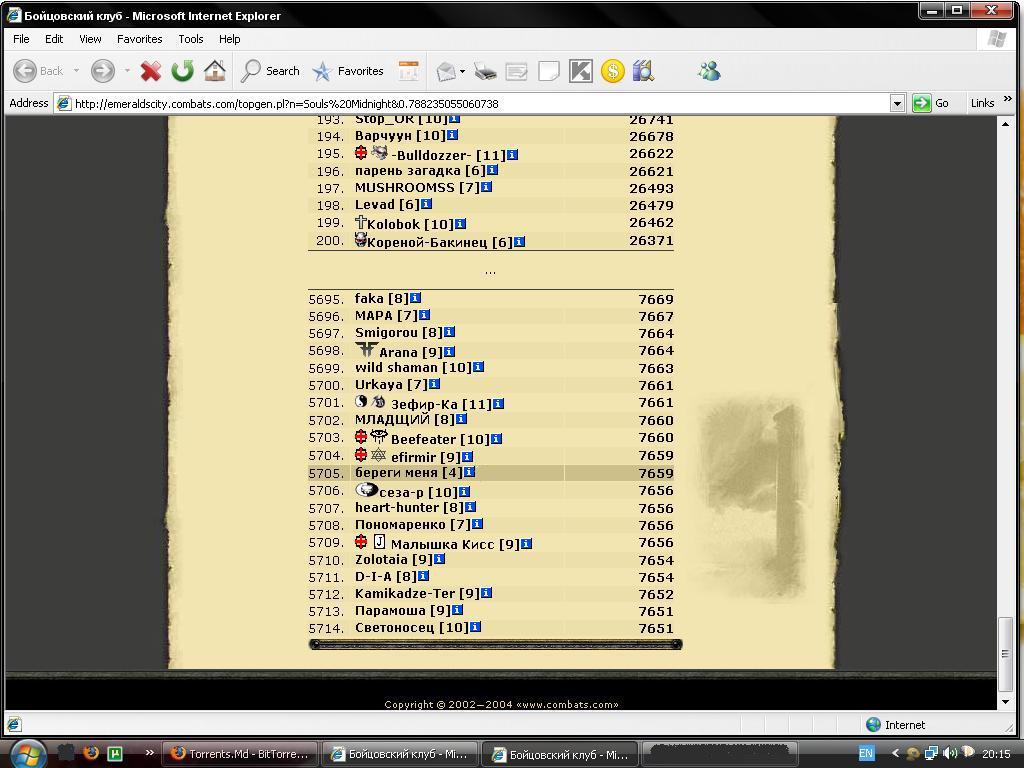
Task: Select the score 26371 in row 200
Action: 651,240
